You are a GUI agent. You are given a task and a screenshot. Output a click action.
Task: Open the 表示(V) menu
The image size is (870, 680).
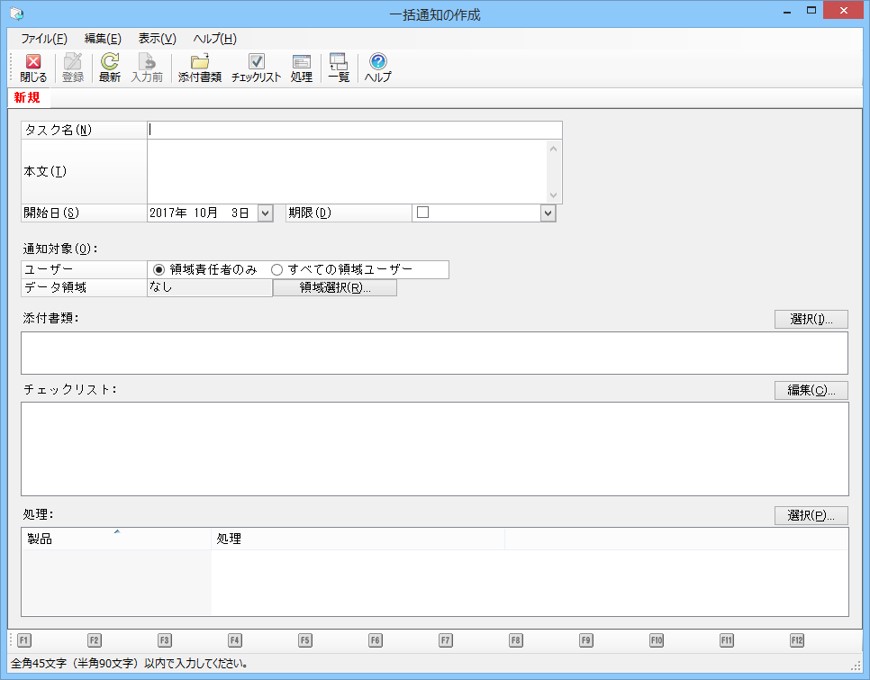click(156, 38)
